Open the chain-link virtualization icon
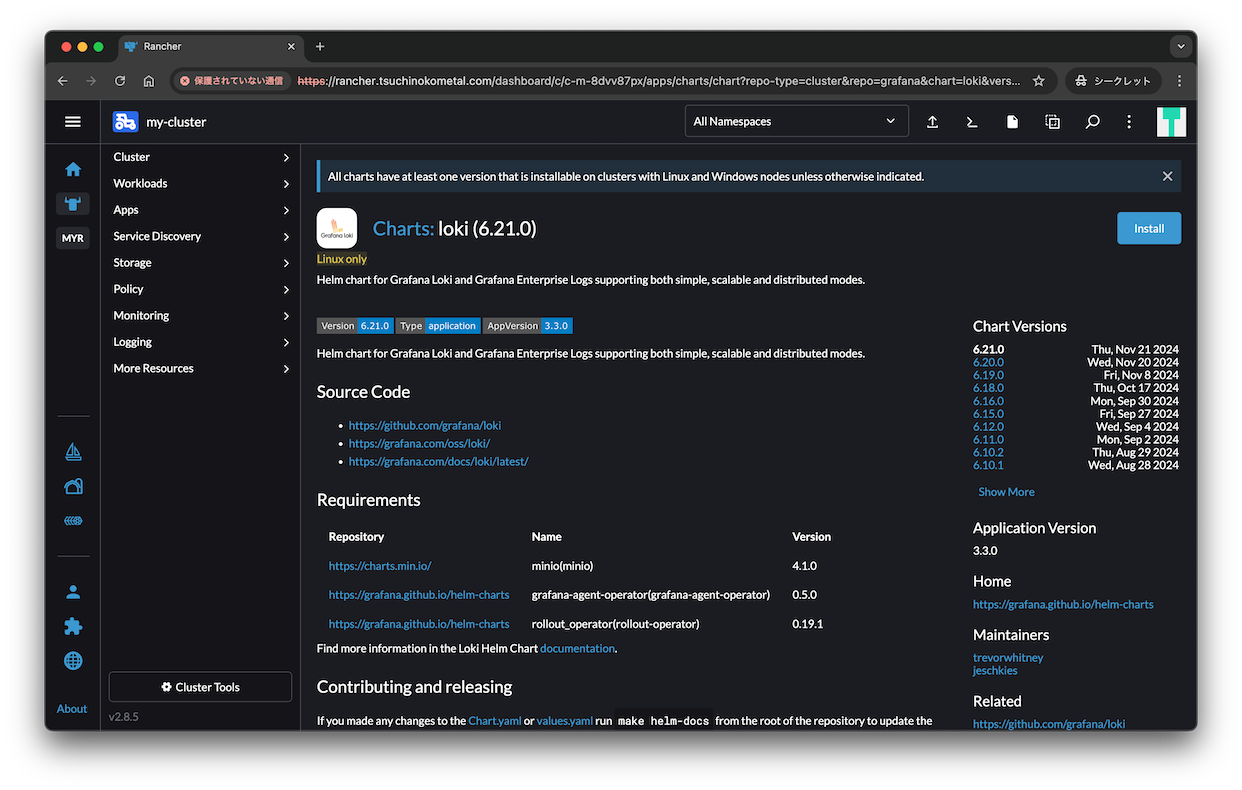The image size is (1242, 790). tap(73, 521)
